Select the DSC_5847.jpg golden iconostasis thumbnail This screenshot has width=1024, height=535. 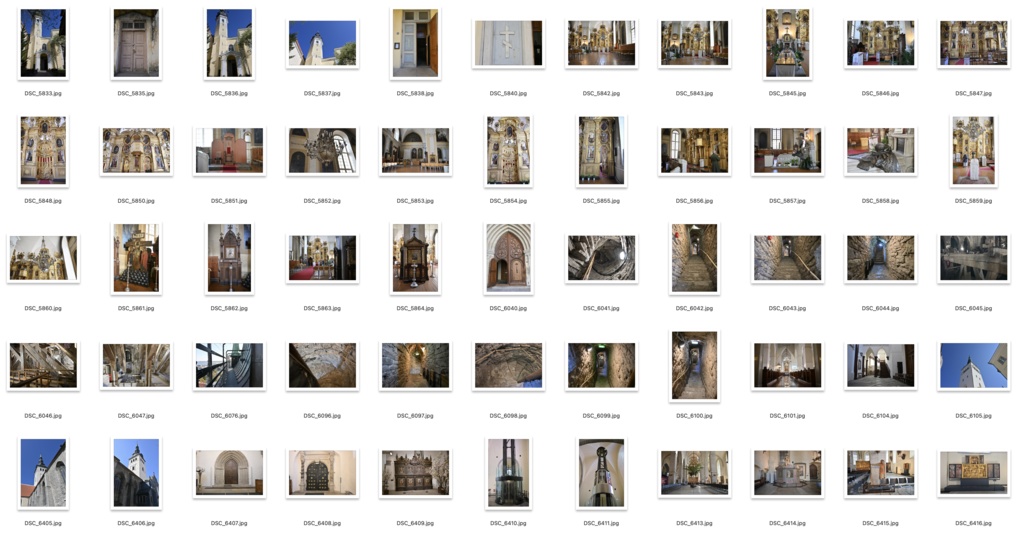click(974, 43)
